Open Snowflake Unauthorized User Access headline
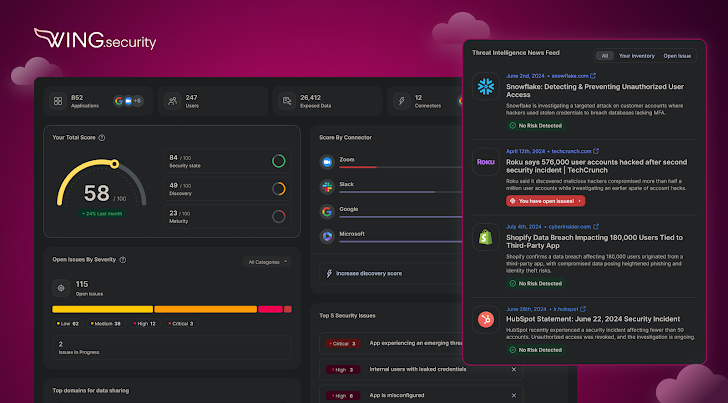728x403 pixels. 595,91
